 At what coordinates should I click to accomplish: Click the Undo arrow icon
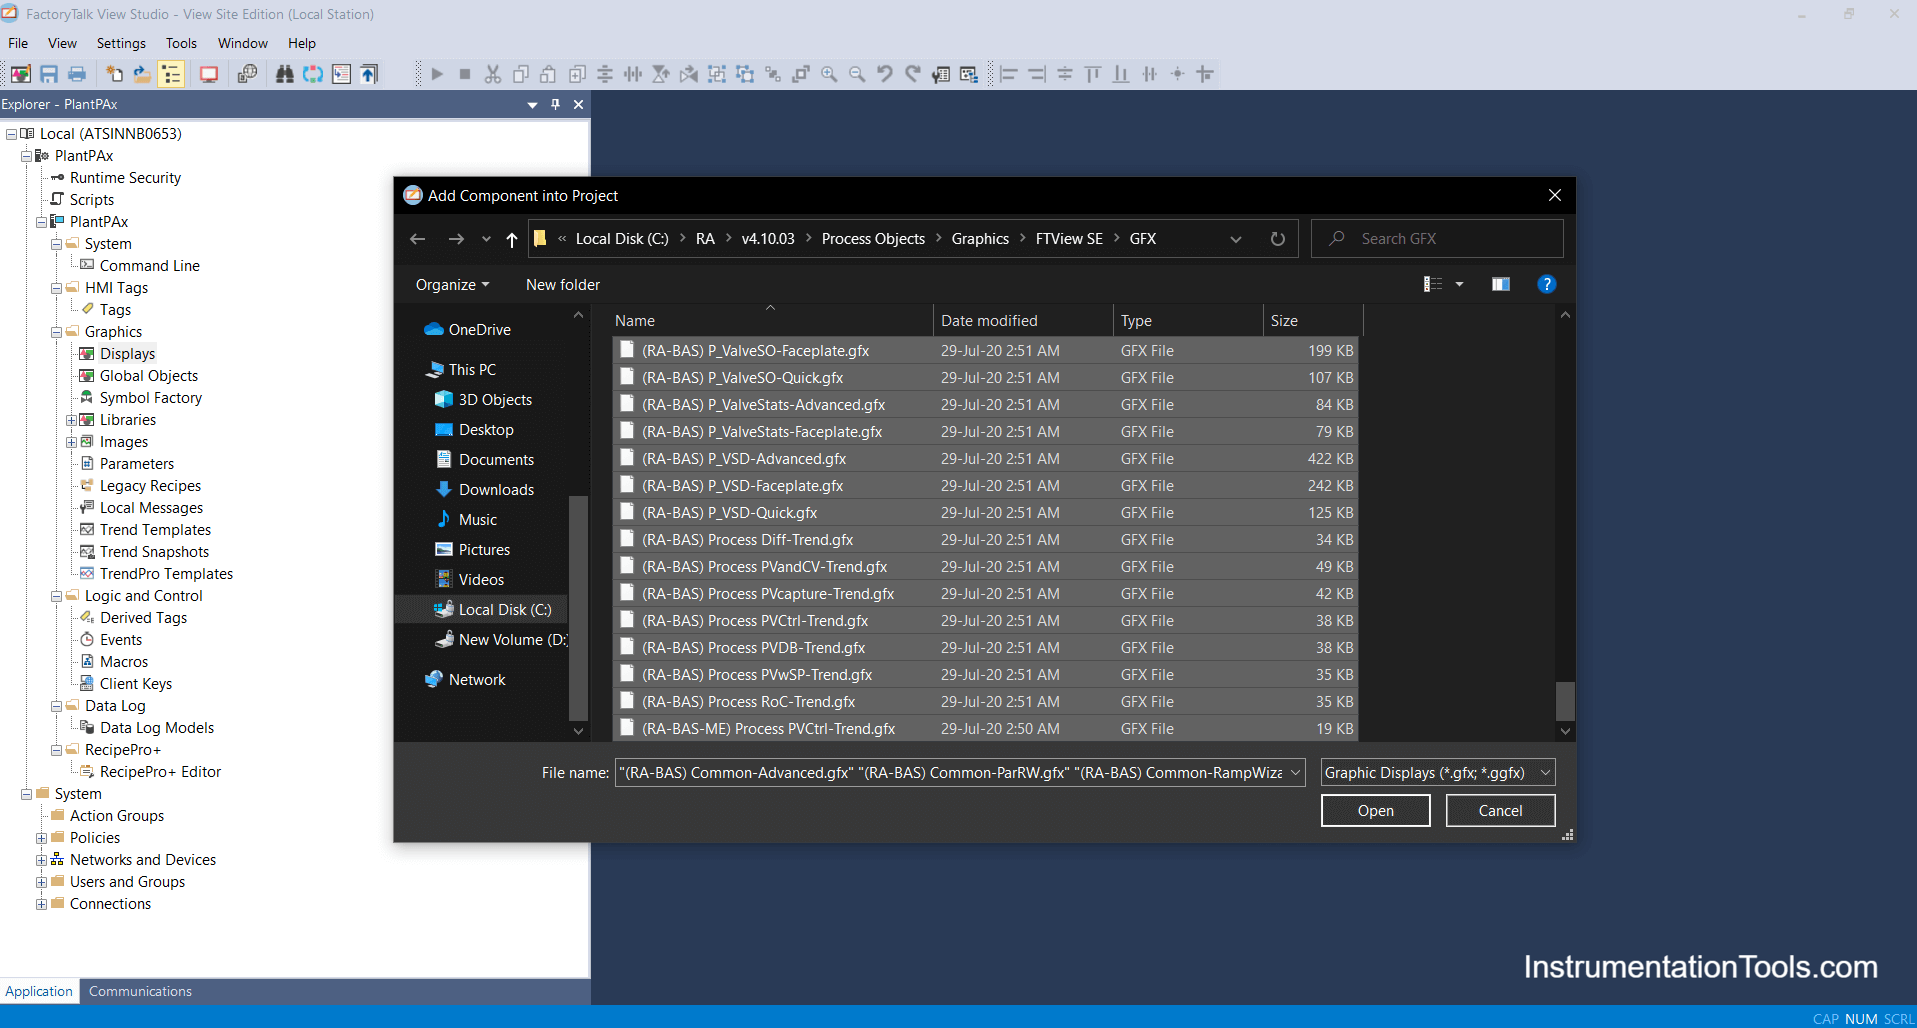885,74
